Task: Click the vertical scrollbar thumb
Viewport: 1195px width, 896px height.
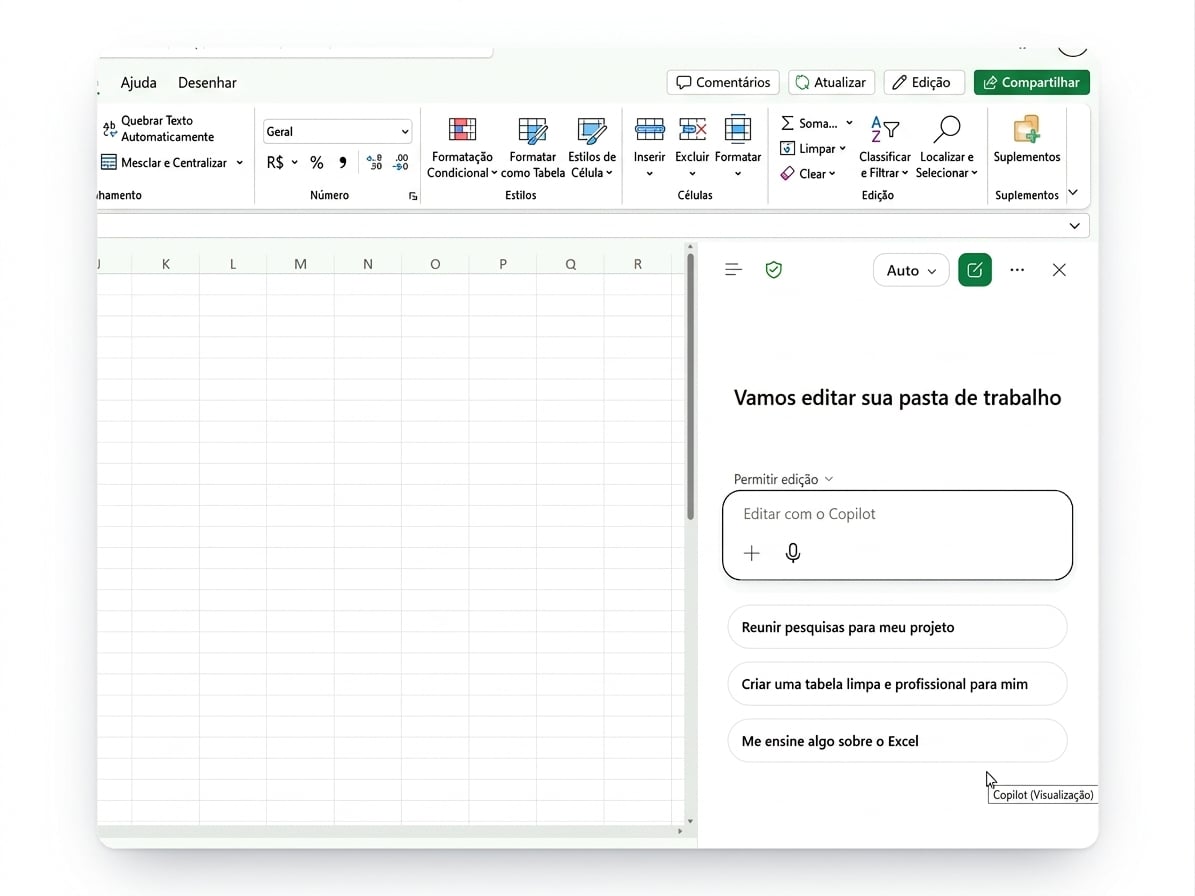Action: click(690, 386)
